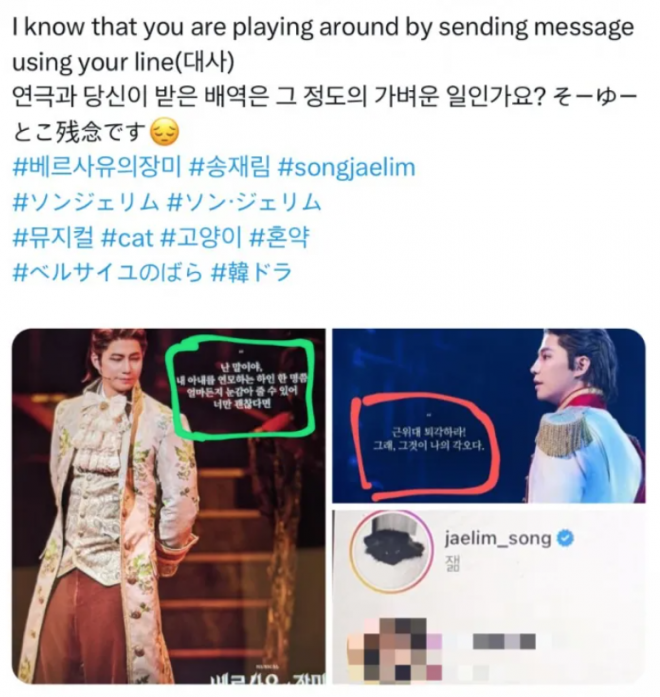Open the #고양이 hashtag
The width and height of the screenshot is (660, 697).
pyautogui.click(x=200, y=237)
